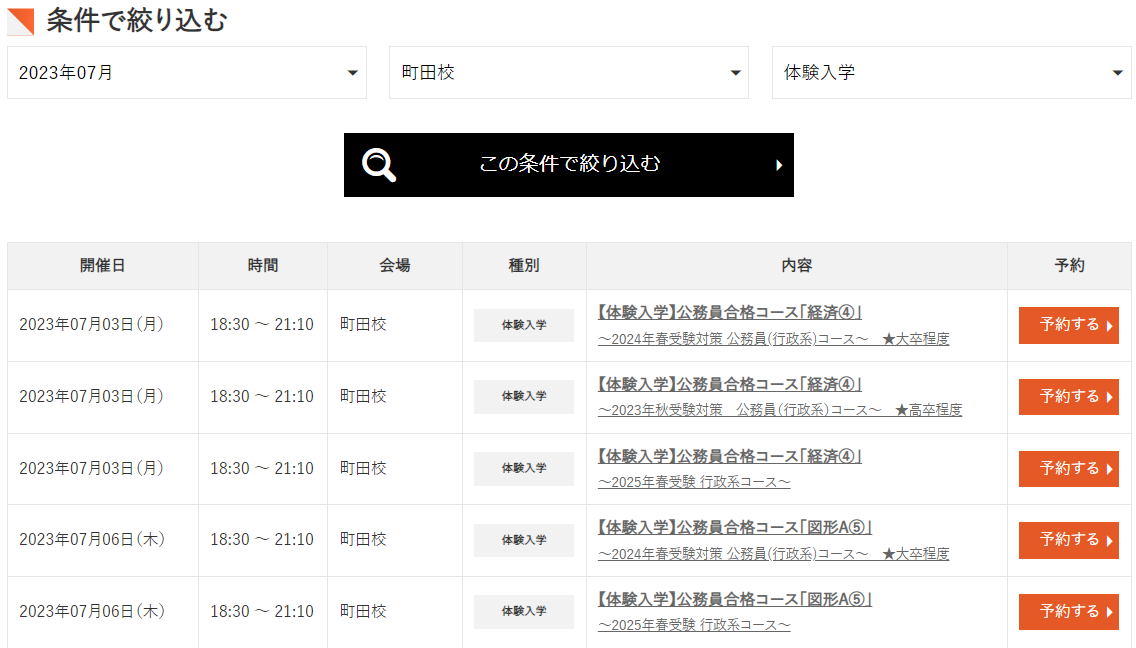This screenshot has height=648, width=1136.
Task: Open the 体験入学 event type dropdown
Action: (x=951, y=72)
